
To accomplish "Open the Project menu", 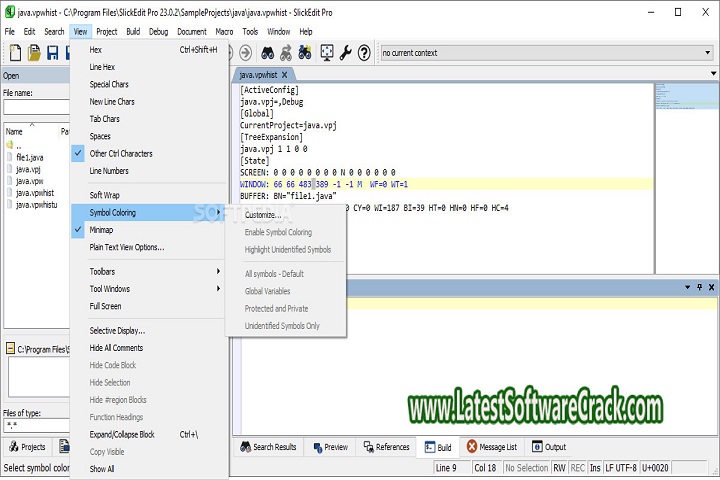I will point(107,32).
